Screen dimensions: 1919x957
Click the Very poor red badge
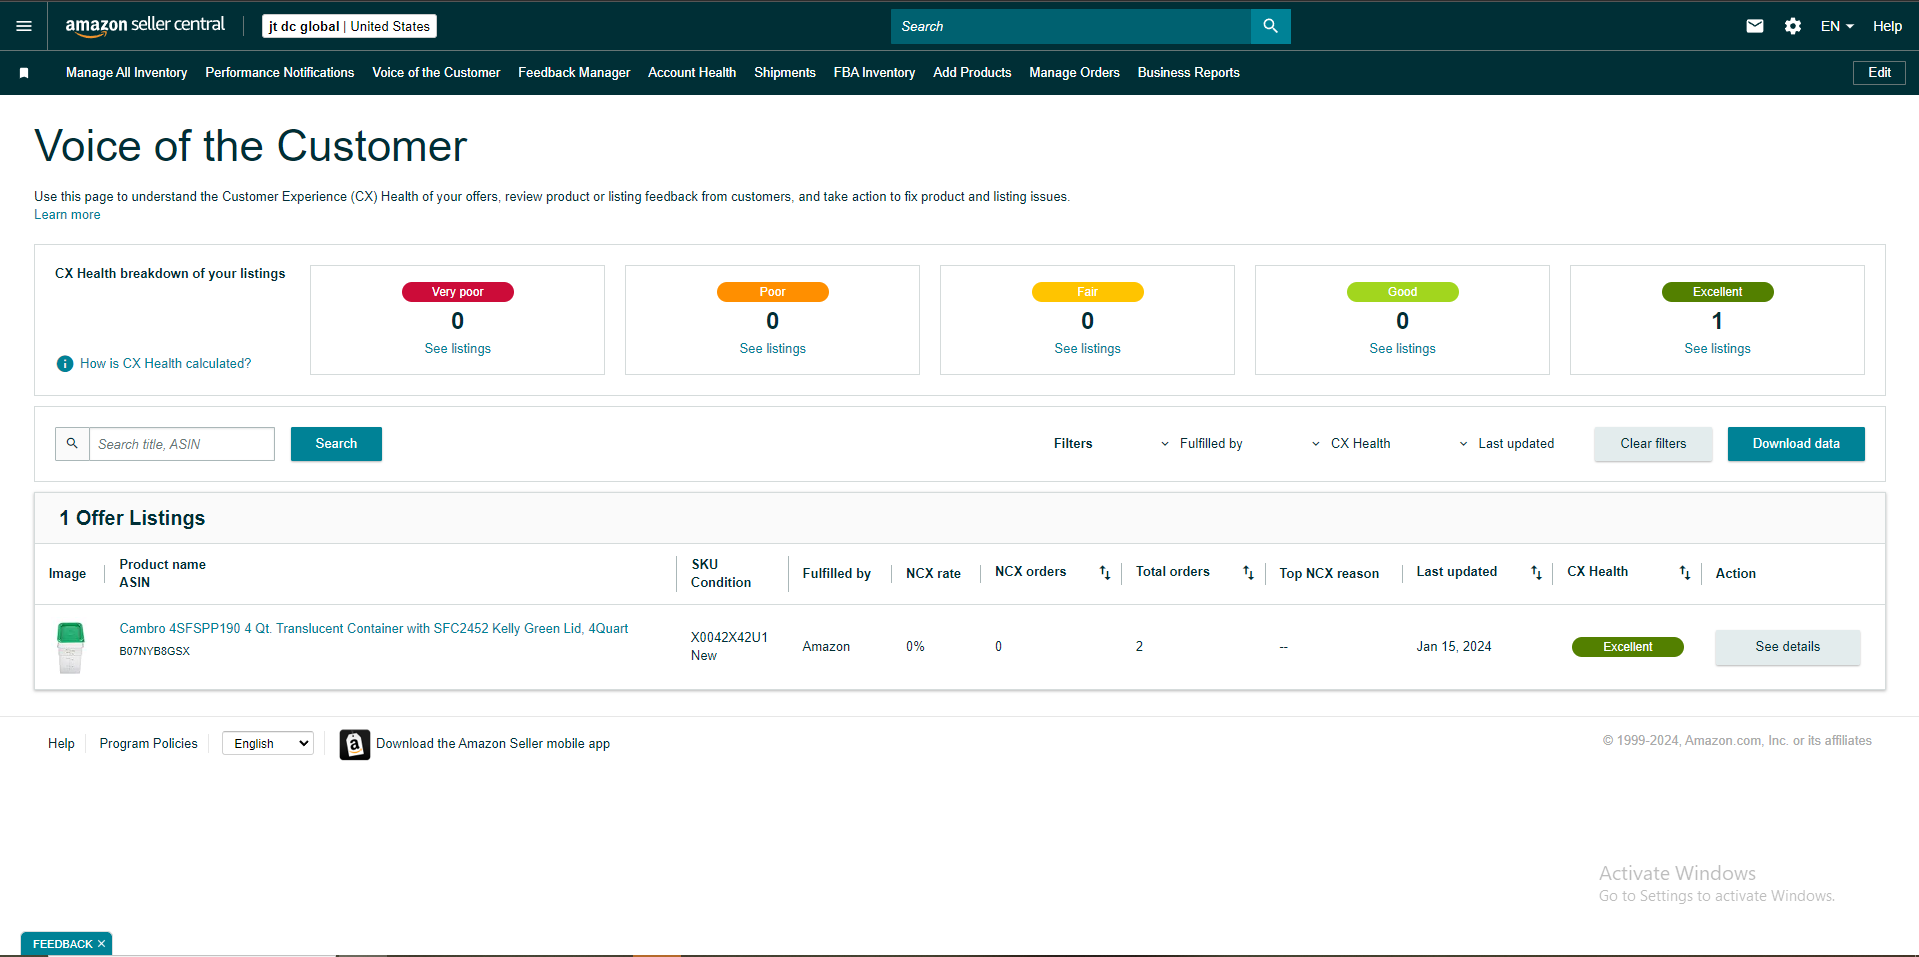pyautogui.click(x=458, y=292)
